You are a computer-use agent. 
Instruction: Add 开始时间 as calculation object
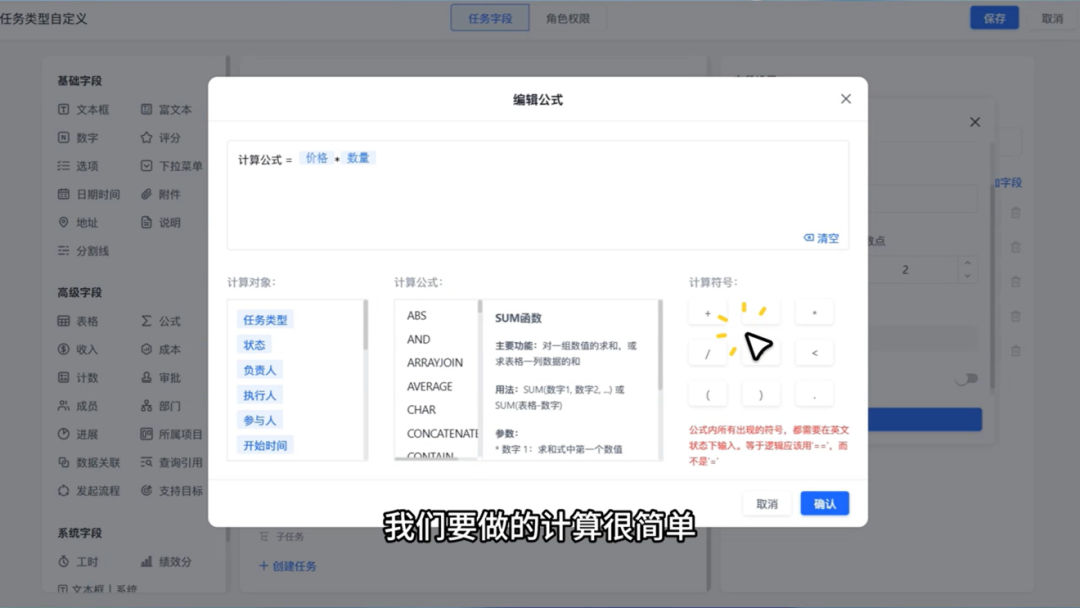pyautogui.click(x=265, y=445)
